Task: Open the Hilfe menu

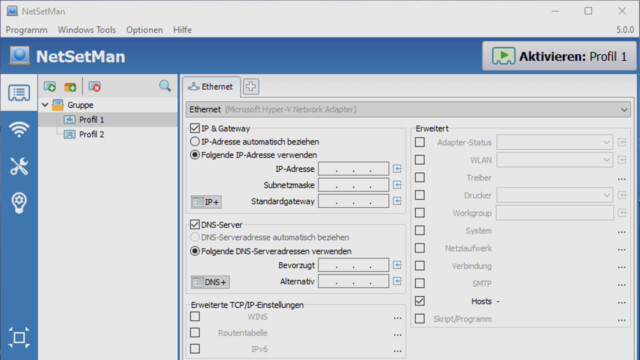Action: click(x=182, y=30)
